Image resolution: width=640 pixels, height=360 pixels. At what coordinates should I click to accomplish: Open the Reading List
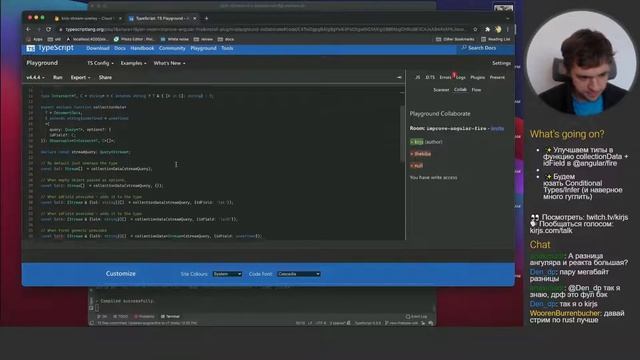496,39
